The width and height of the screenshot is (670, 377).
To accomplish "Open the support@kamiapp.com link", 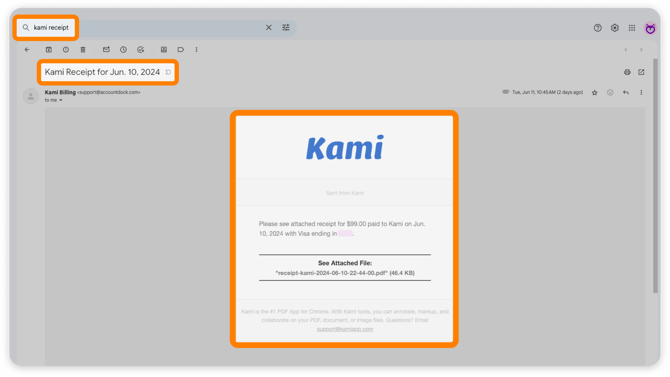I will [345, 329].
